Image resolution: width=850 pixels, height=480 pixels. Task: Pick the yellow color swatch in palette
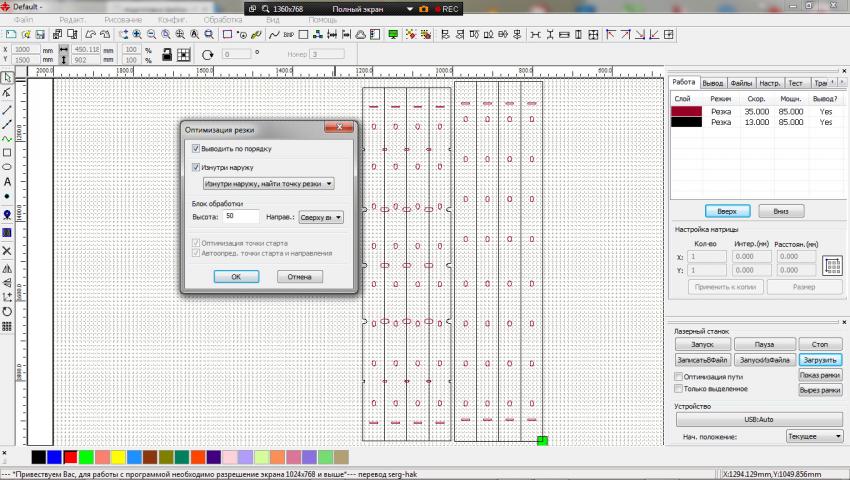tap(118, 457)
